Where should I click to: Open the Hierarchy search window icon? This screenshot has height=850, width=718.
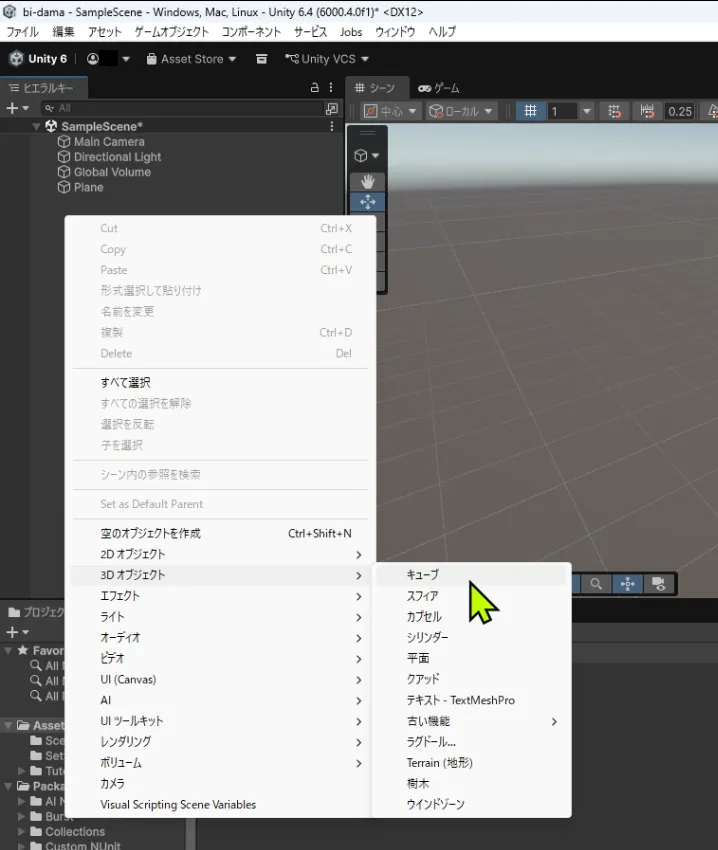coord(331,108)
